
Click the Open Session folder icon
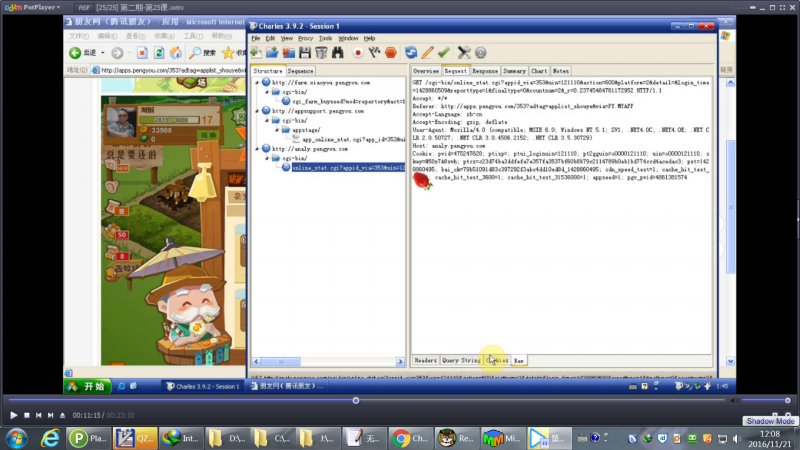click(x=272, y=53)
